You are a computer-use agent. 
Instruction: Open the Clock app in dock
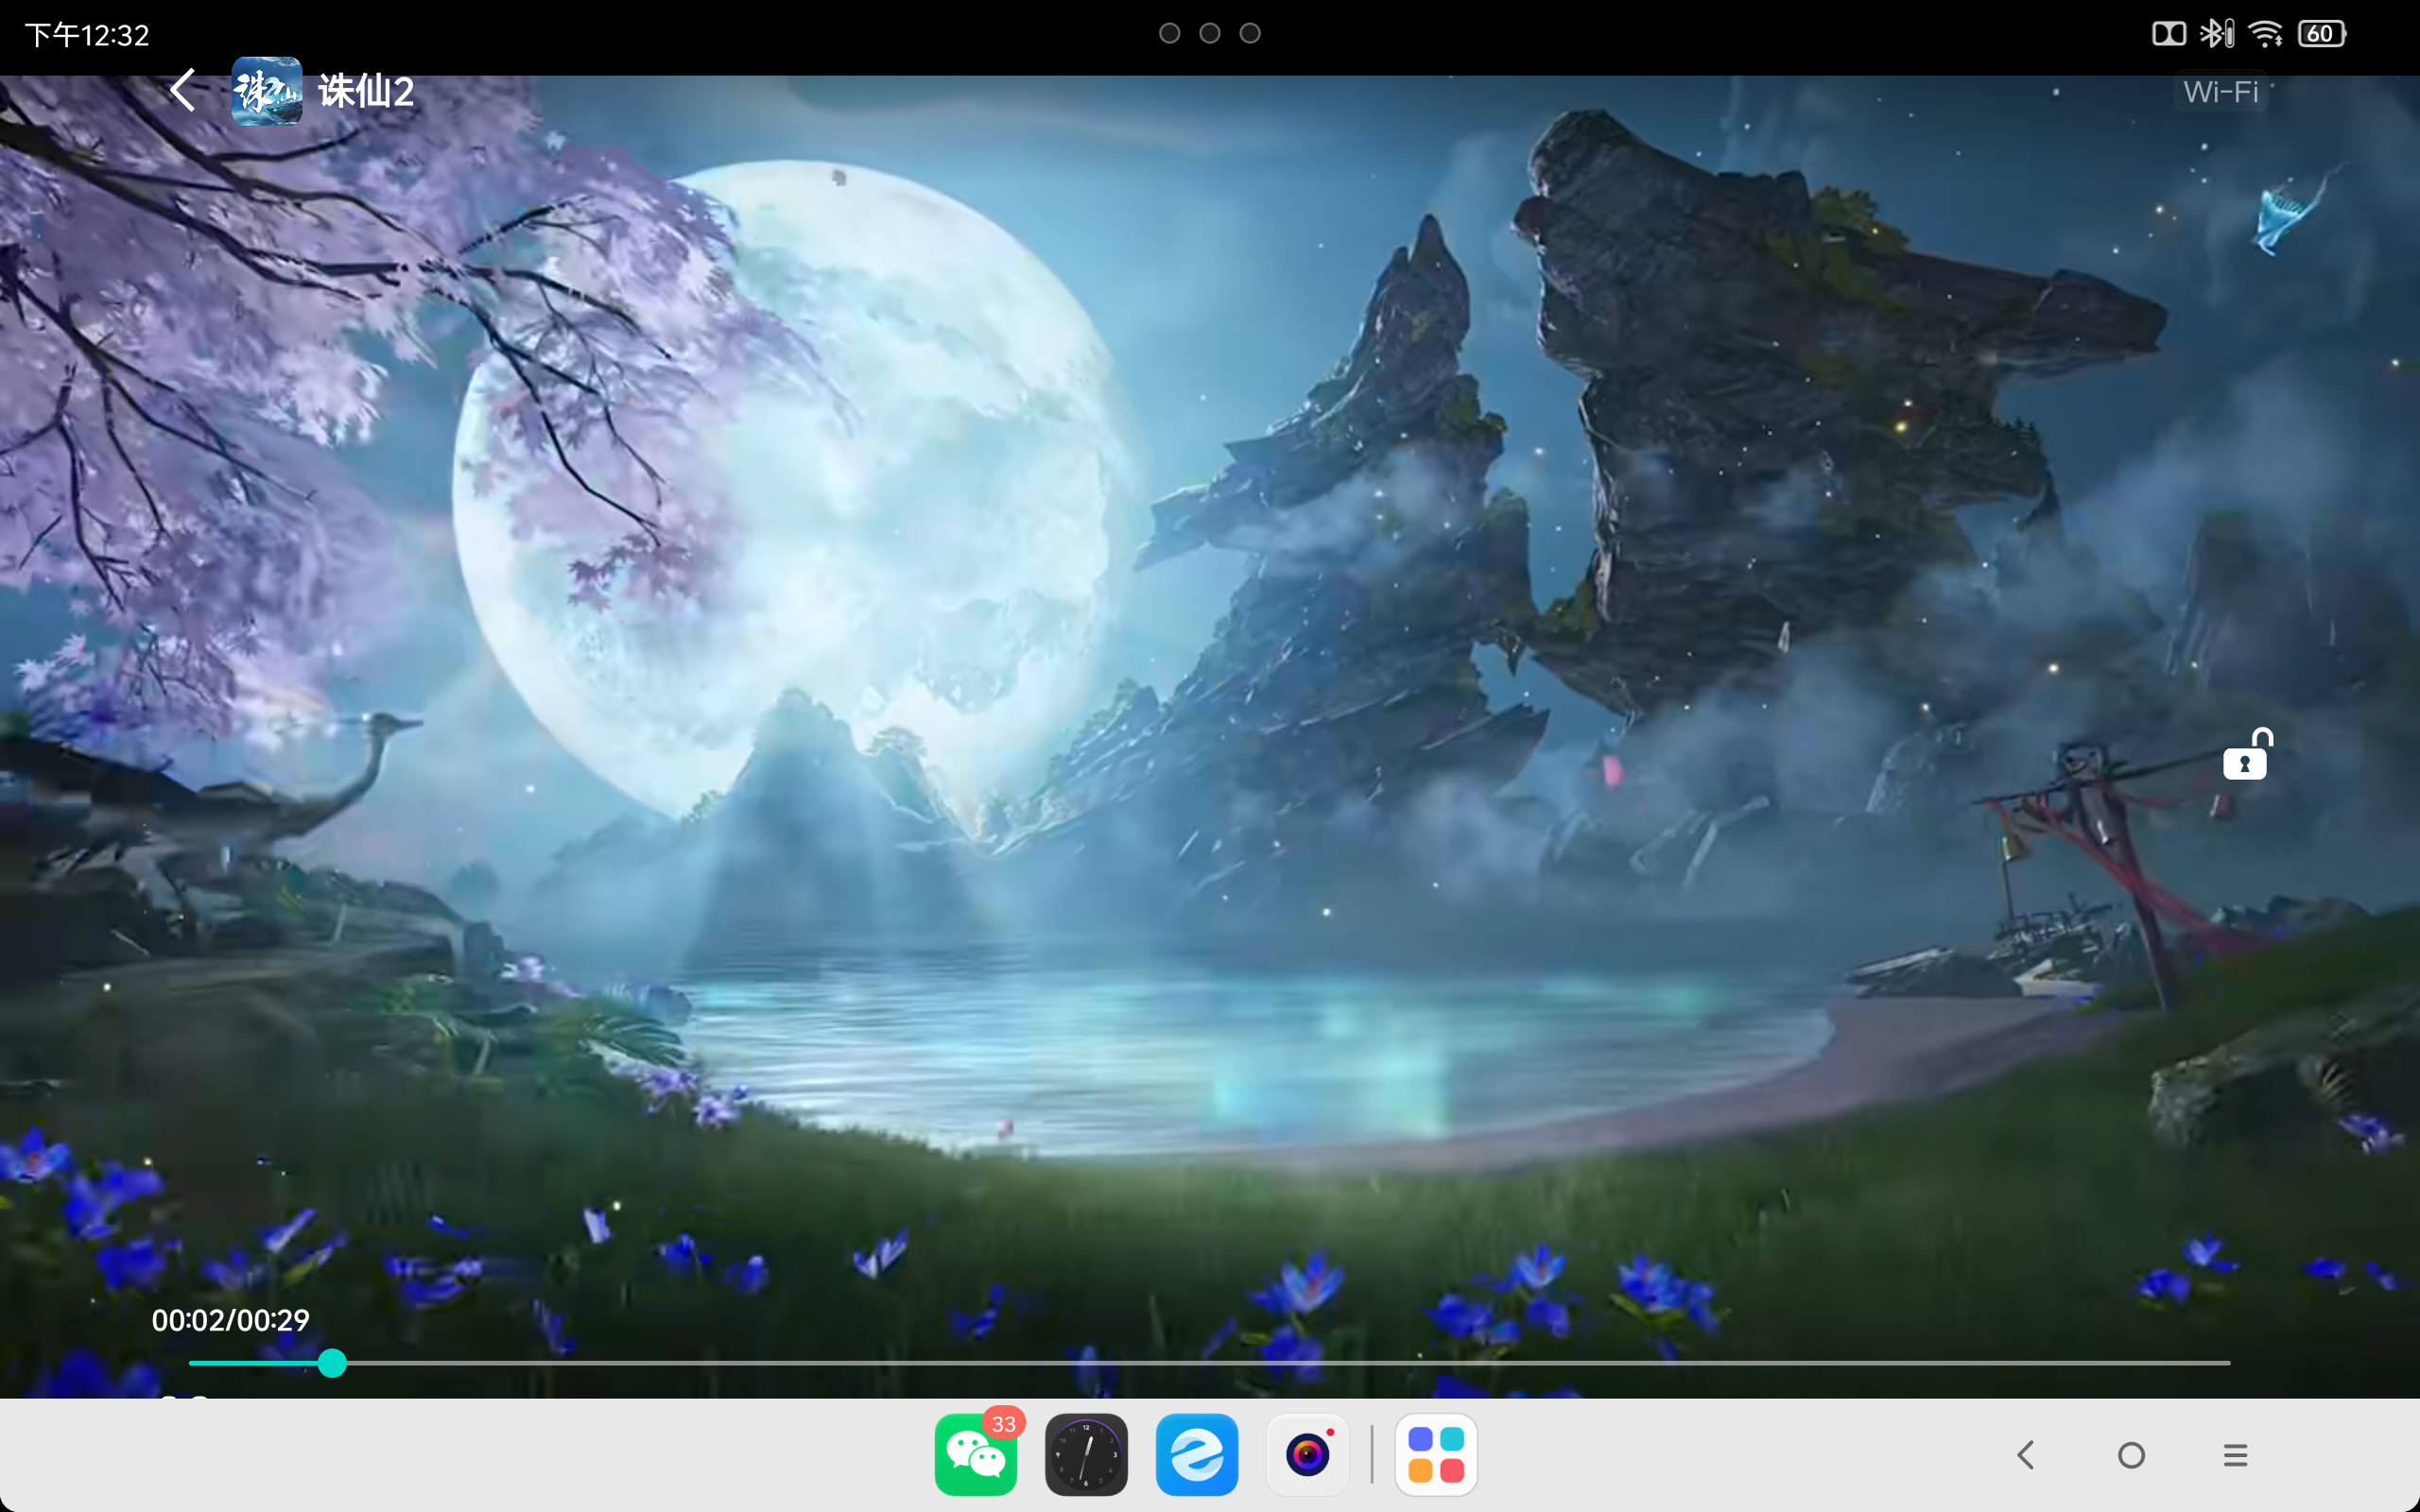(x=1086, y=1454)
